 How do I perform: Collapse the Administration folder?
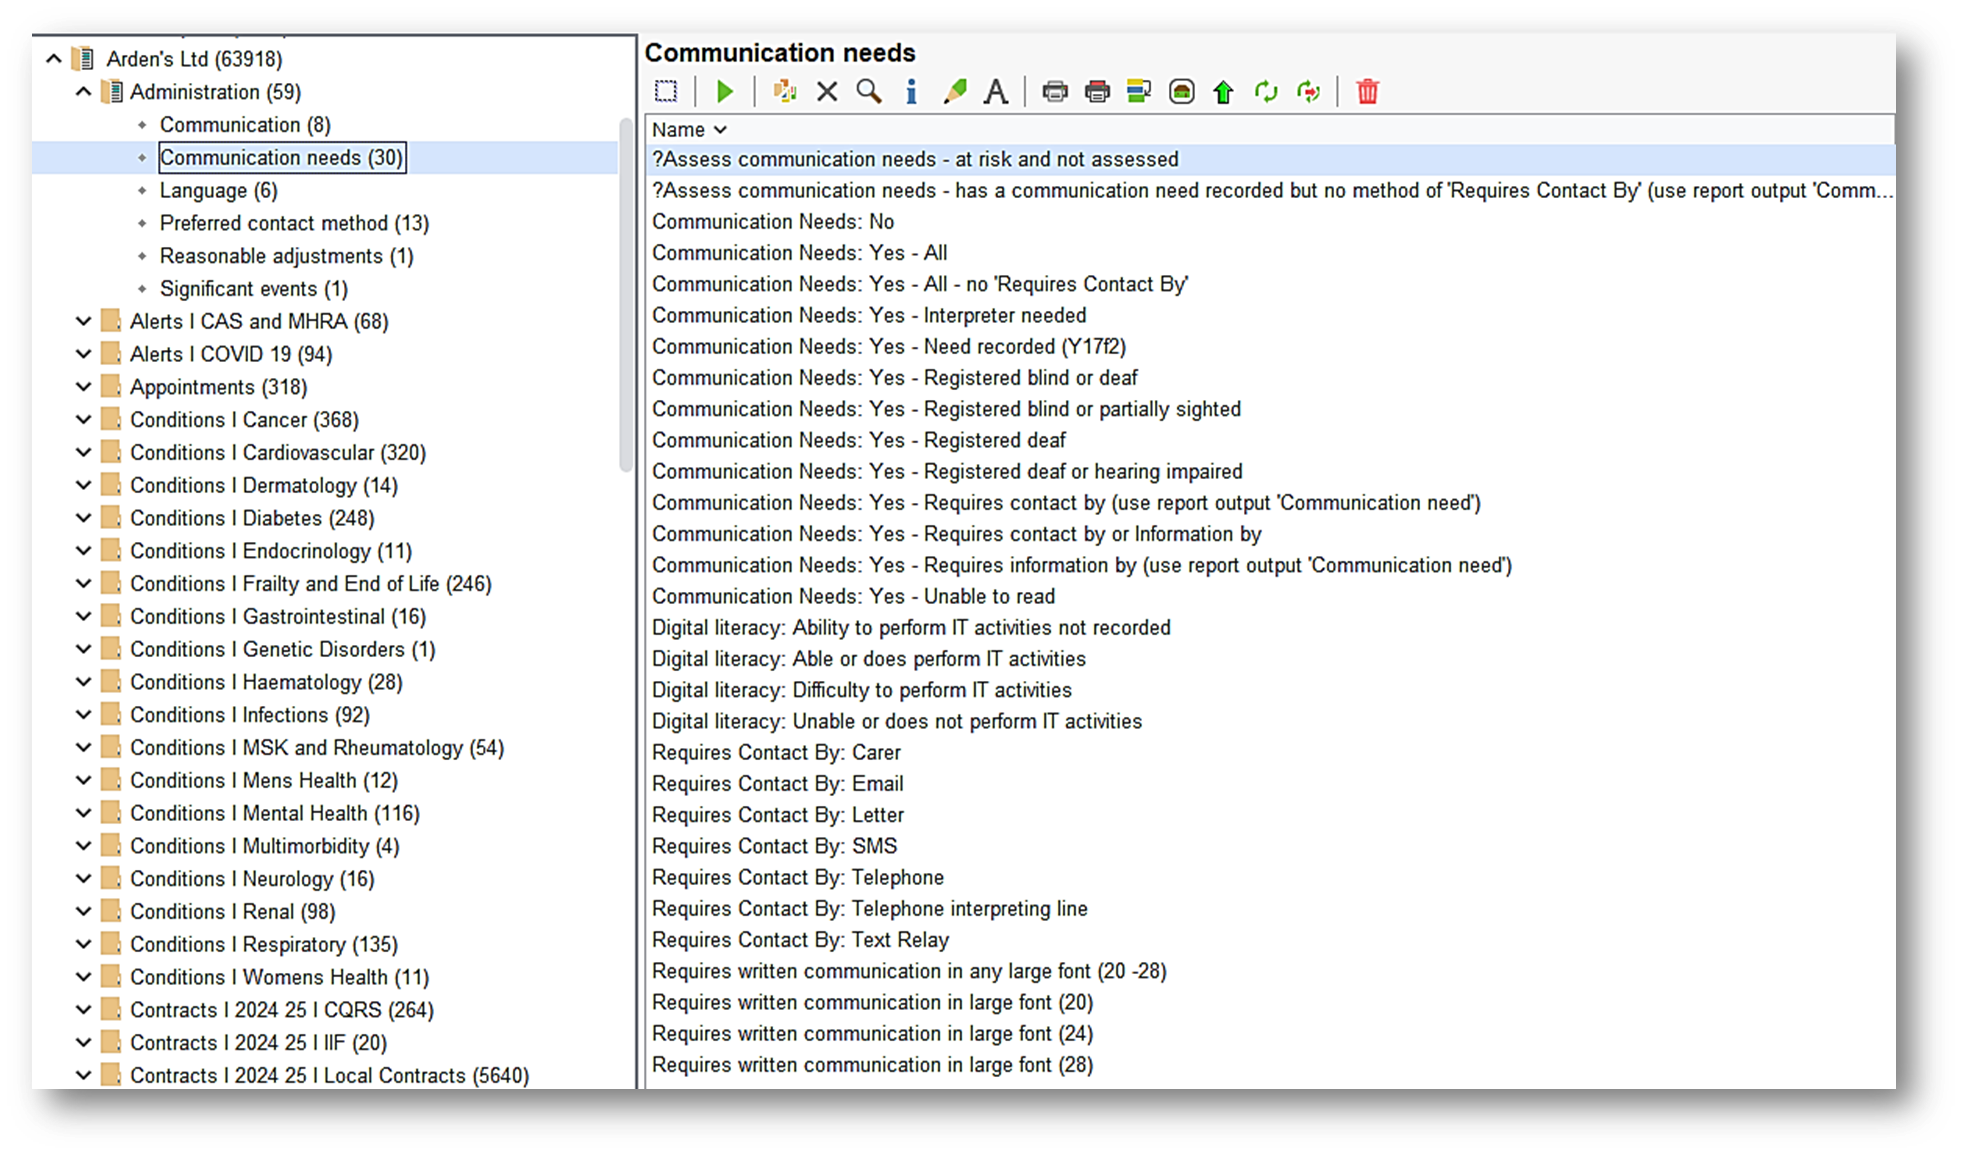click(84, 92)
